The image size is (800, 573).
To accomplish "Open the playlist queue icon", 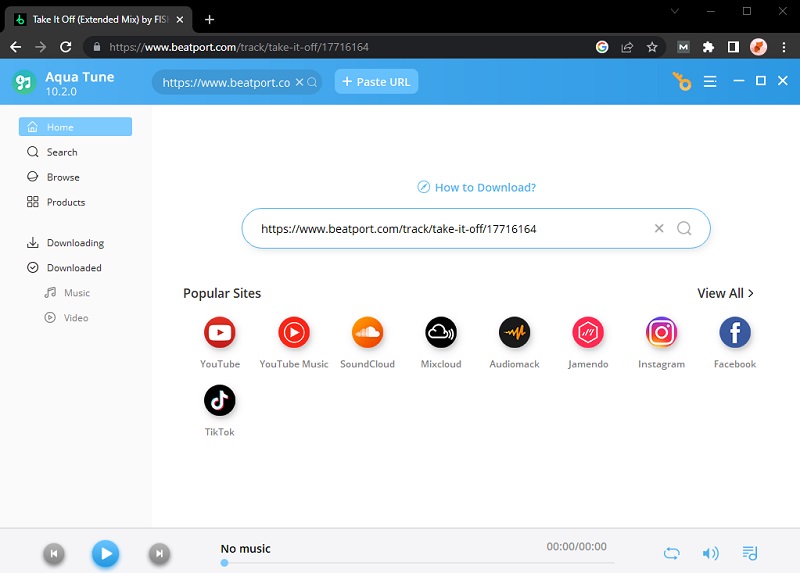I will (x=749, y=553).
